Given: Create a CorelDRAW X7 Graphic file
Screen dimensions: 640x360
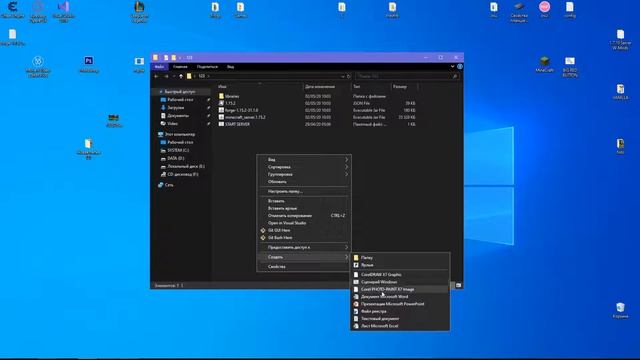Looking at the screenshot, I should click(x=400, y=275).
